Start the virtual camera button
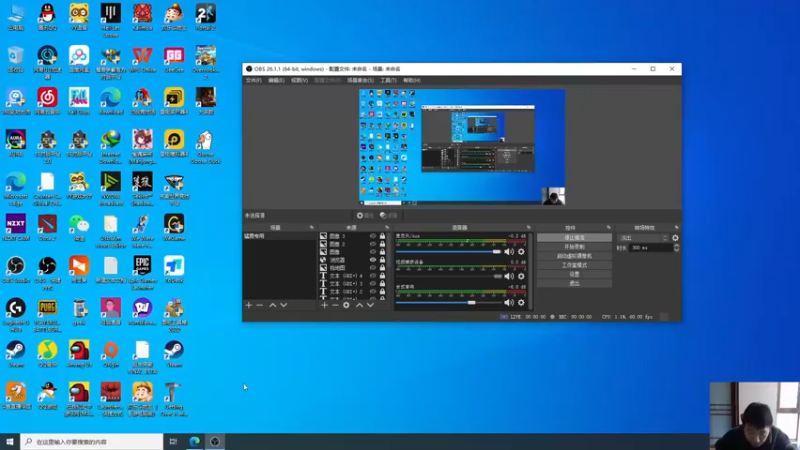The image size is (800, 450). (574, 256)
